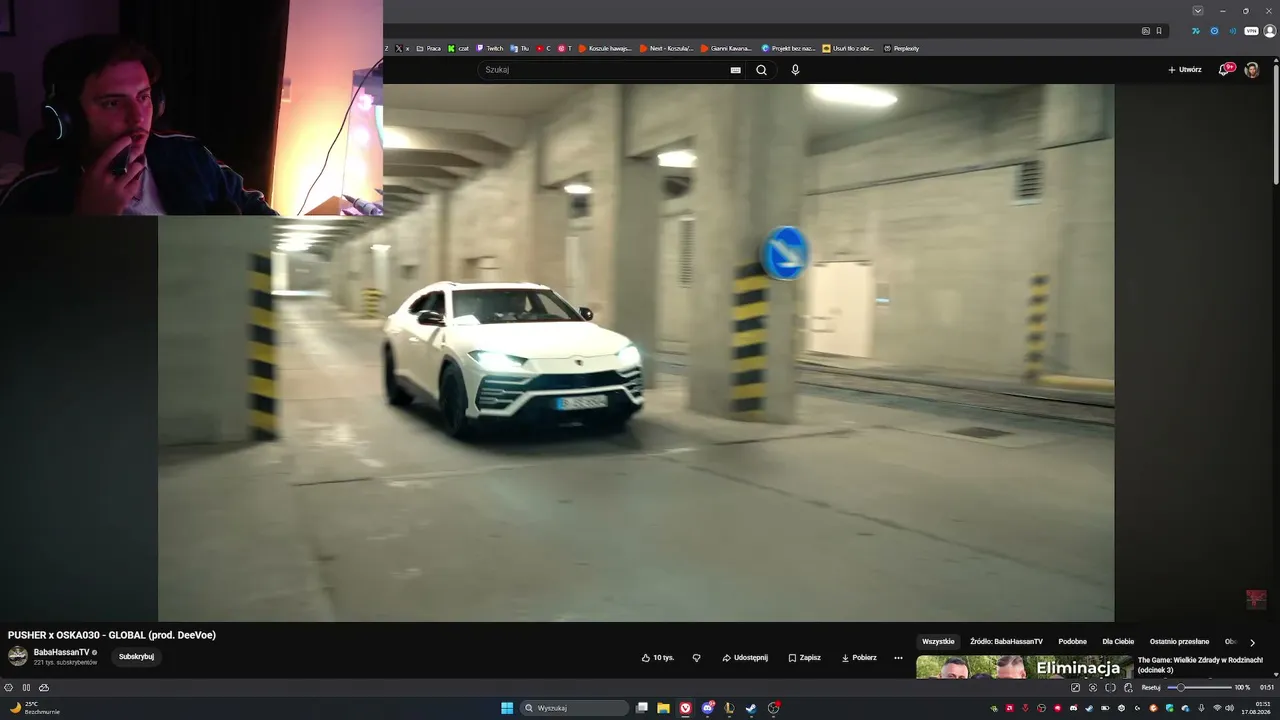Open the YouTube account avatar menu
The width and height of the screenshot is (1280, 720).
(1251, 70)
